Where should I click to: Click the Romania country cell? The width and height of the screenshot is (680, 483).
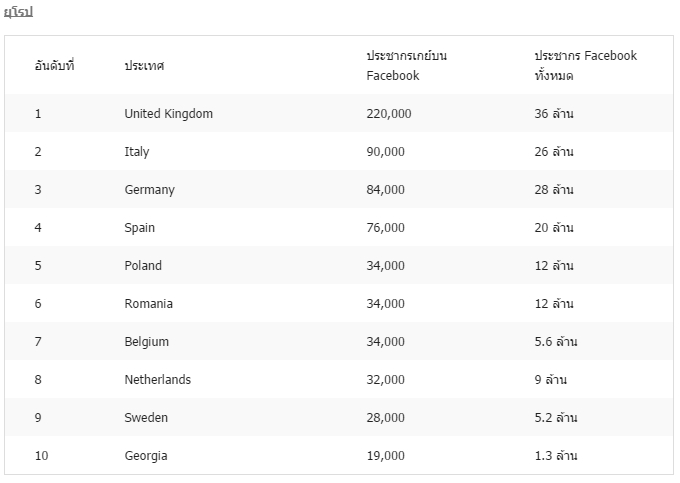[148, 304]
